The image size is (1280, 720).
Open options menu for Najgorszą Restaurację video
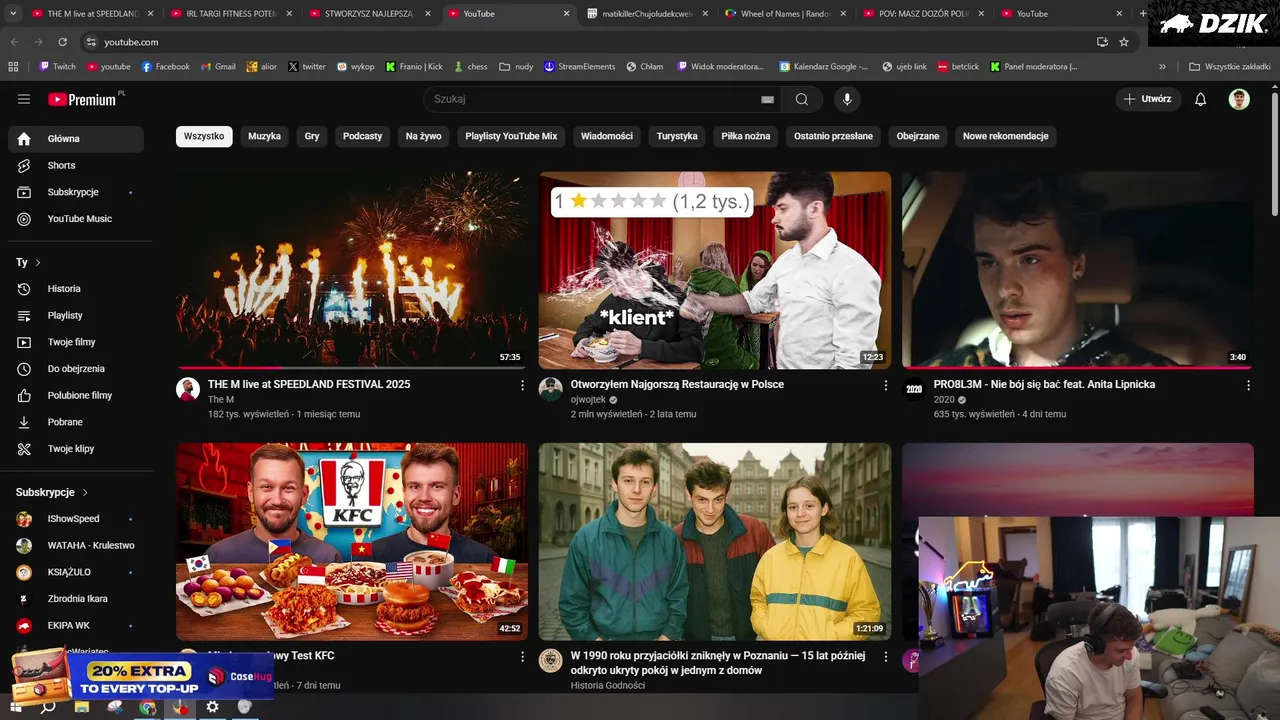[885, 385]
